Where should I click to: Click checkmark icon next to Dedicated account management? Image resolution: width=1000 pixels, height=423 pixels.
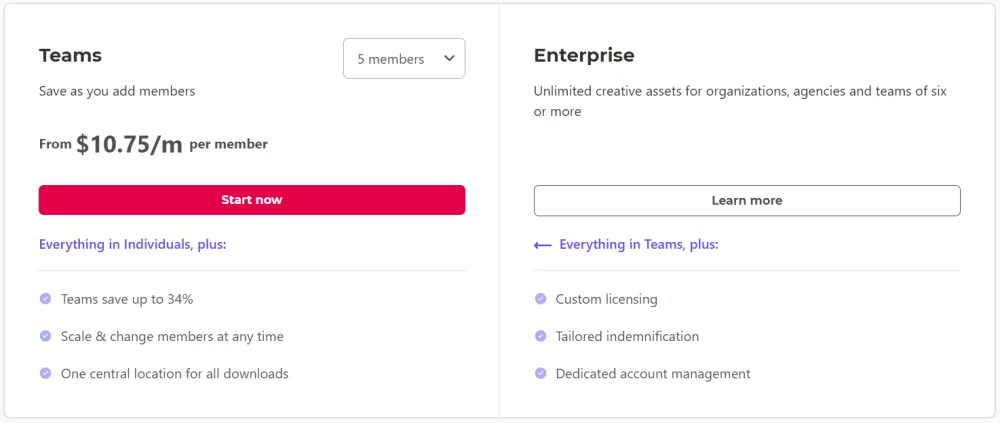click(x=540, y=373)
